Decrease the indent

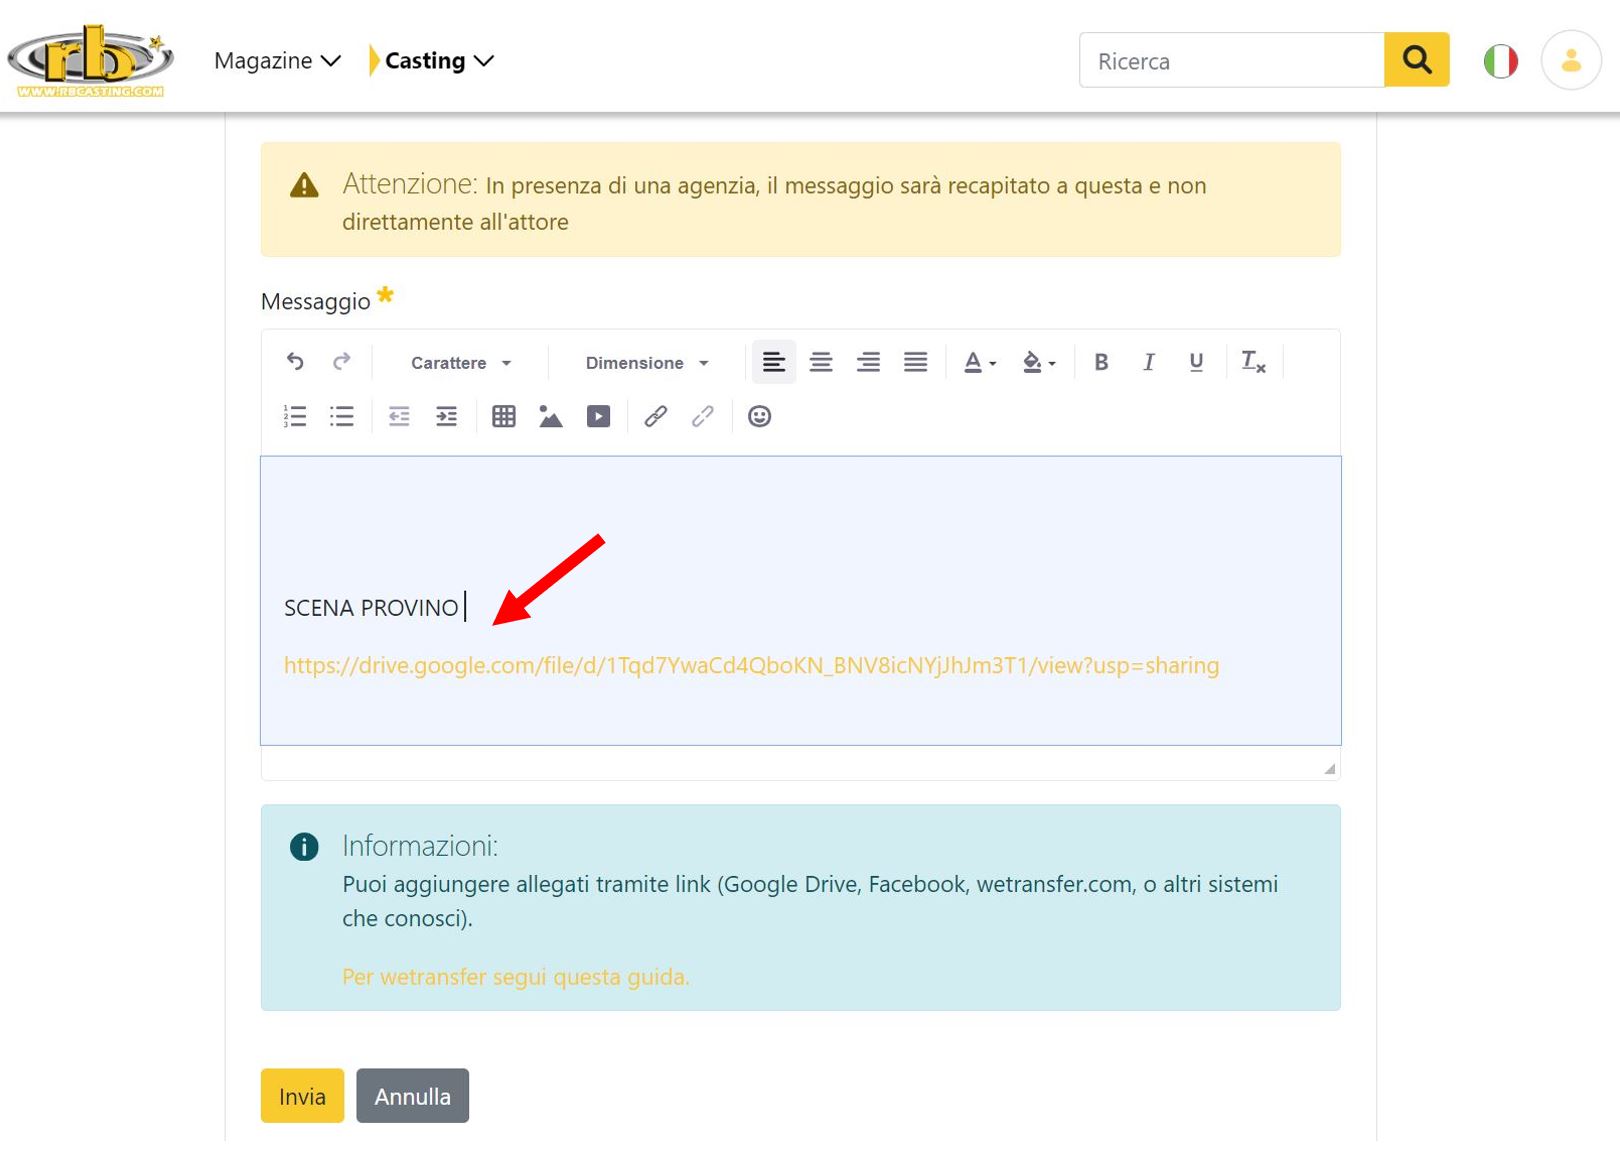tap(399, 416)
